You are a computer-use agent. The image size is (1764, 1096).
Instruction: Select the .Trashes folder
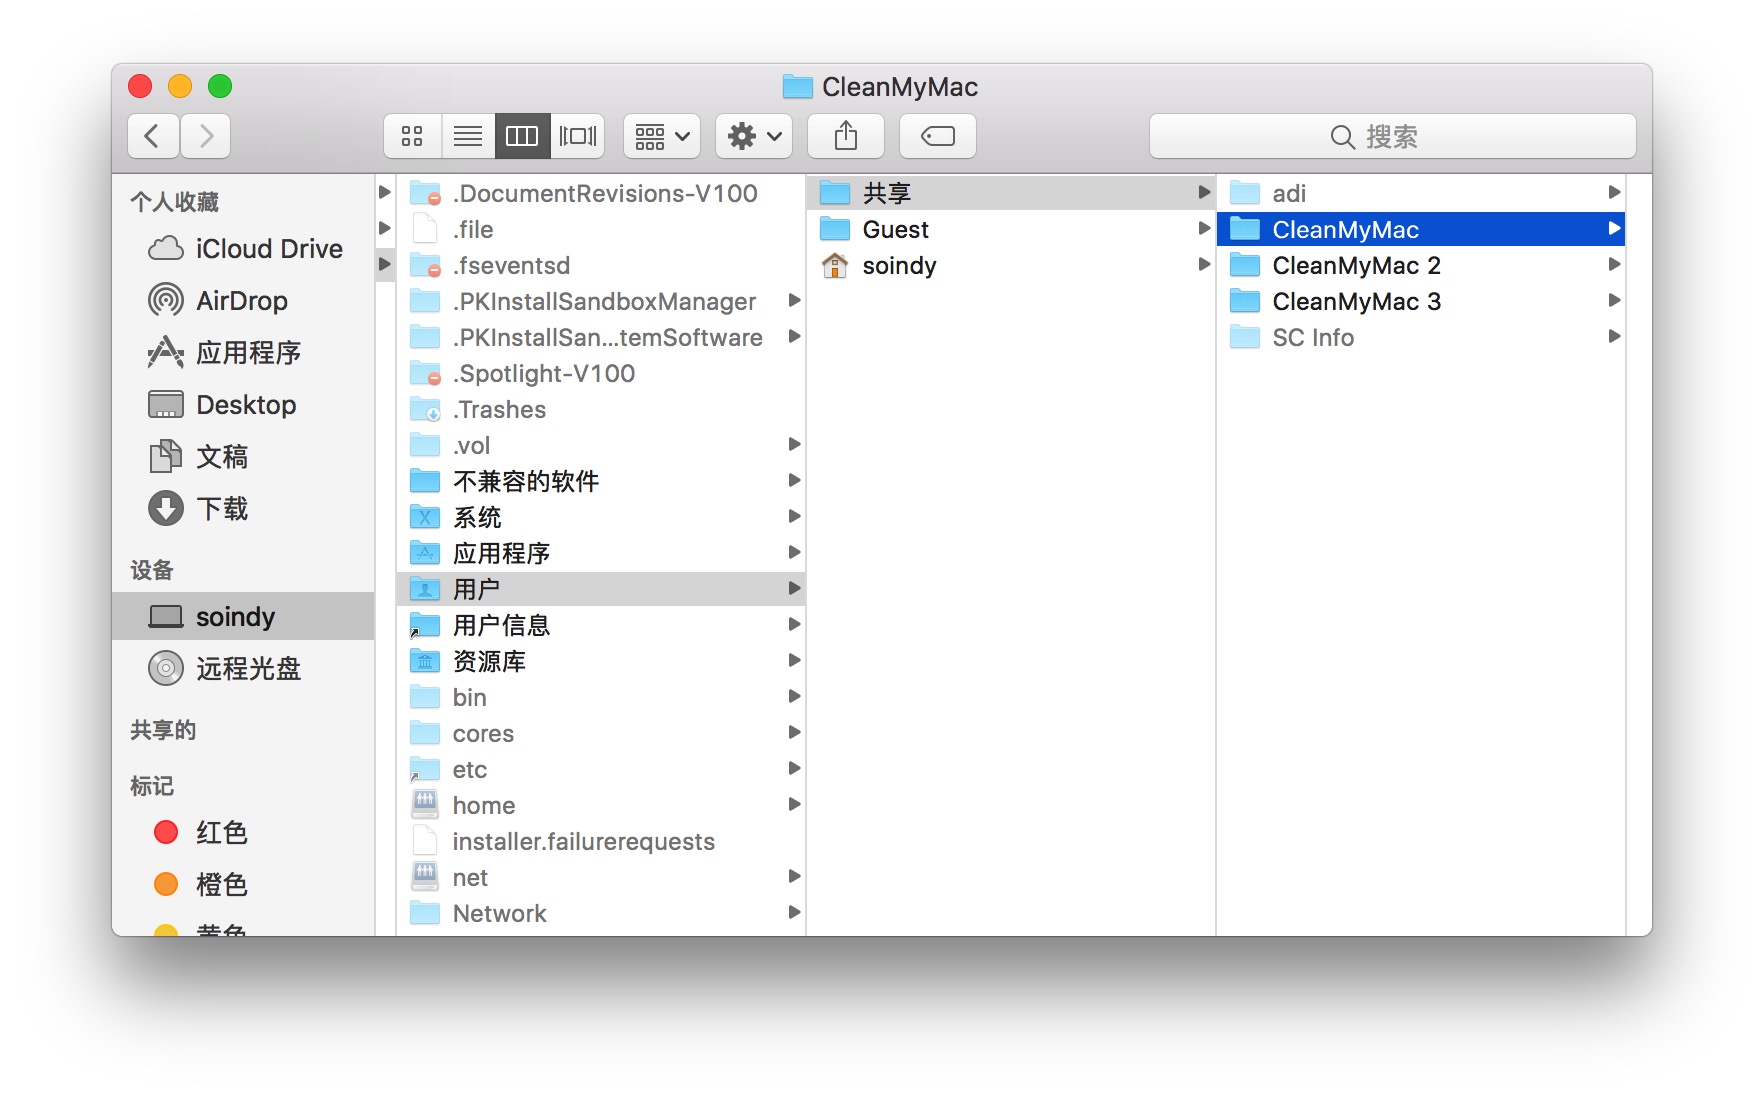tap(600, 409)
